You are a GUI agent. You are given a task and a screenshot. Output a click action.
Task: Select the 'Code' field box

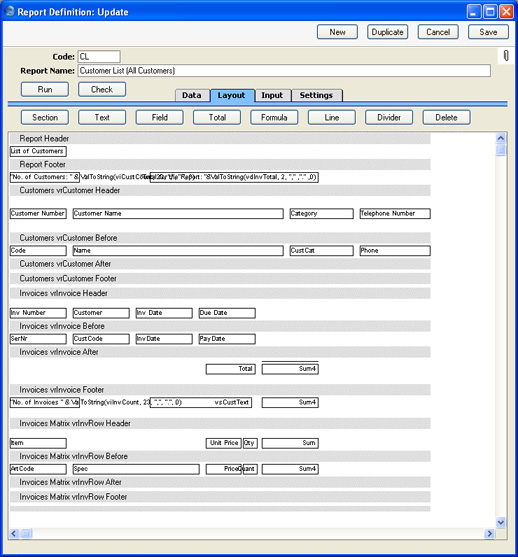coord(38,251)
